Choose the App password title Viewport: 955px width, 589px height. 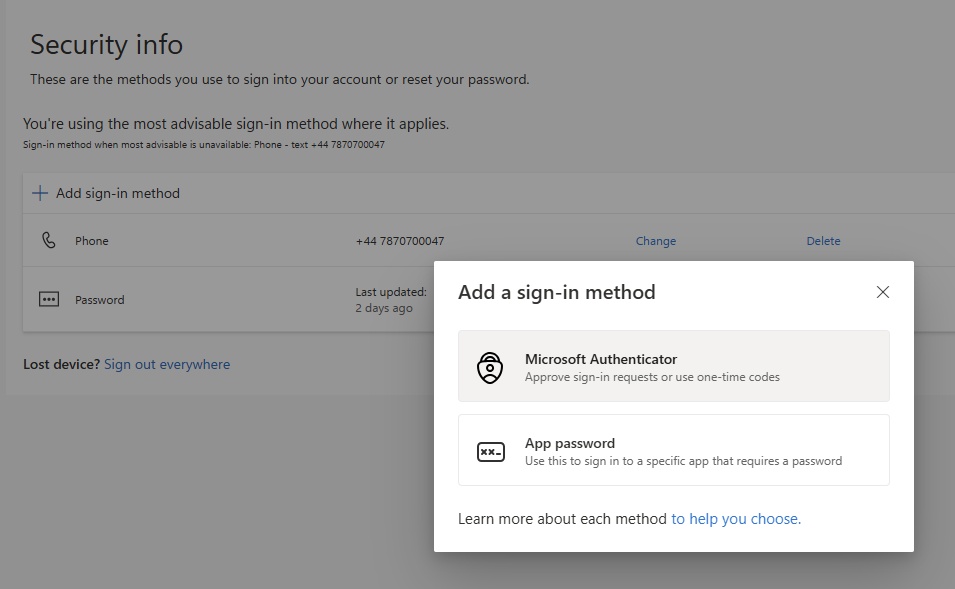click(570, 443)
